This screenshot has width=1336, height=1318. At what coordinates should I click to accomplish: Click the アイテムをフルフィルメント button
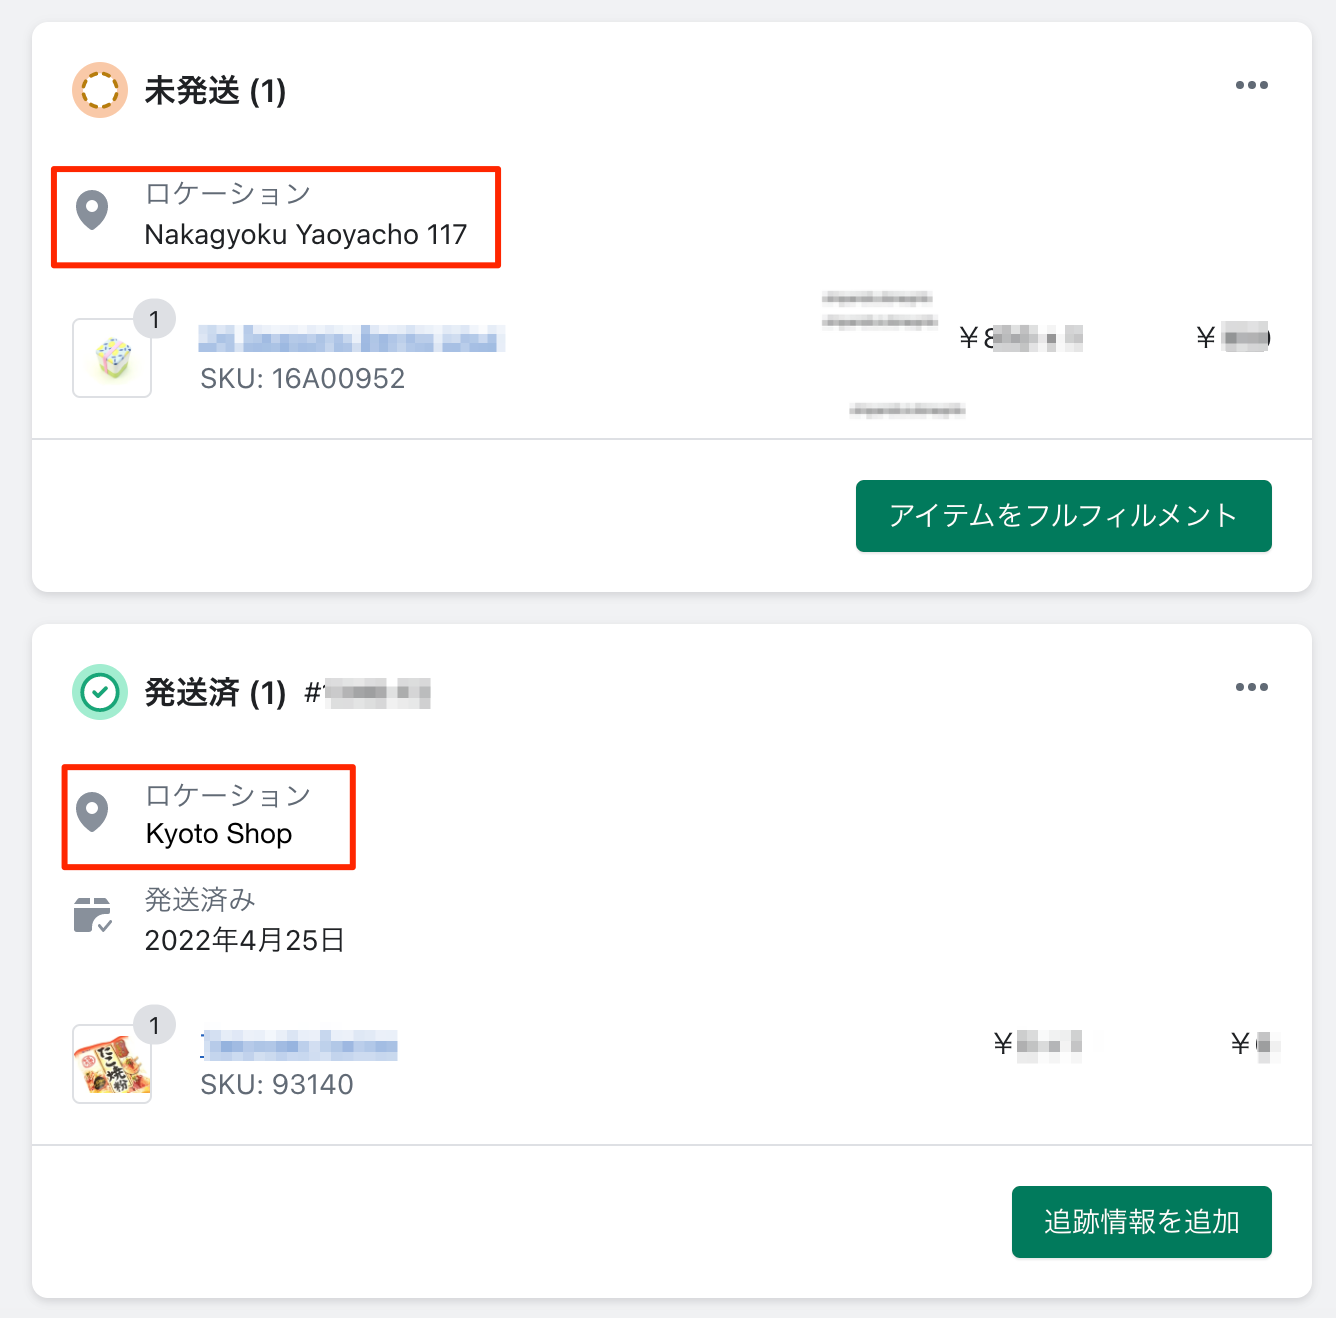[1063, 516]
